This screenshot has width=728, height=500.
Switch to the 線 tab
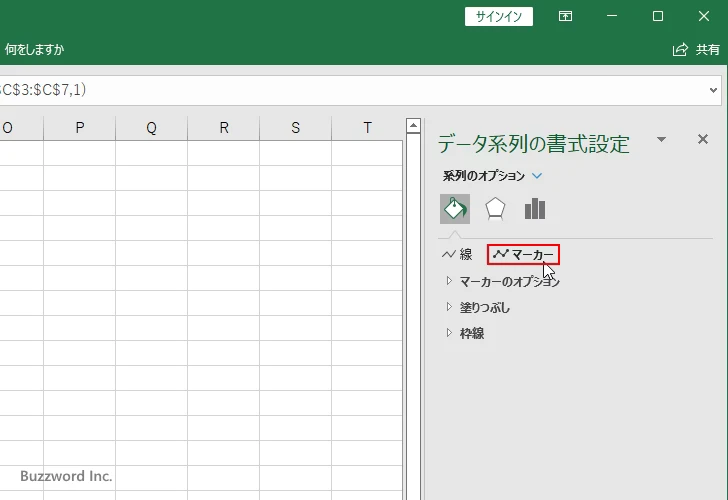pyautogui.click(x=457, y=254)
